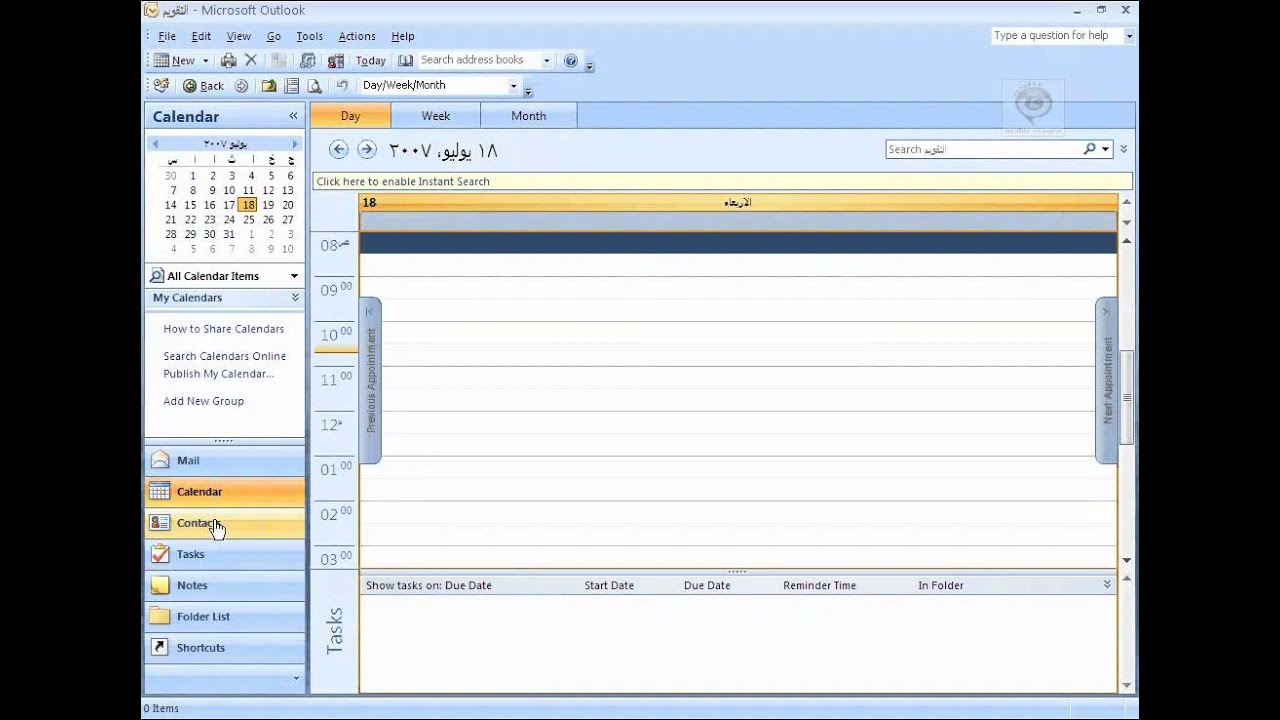
Task: Click the Next Appointment side tab
Action: tap(1106, 380)
